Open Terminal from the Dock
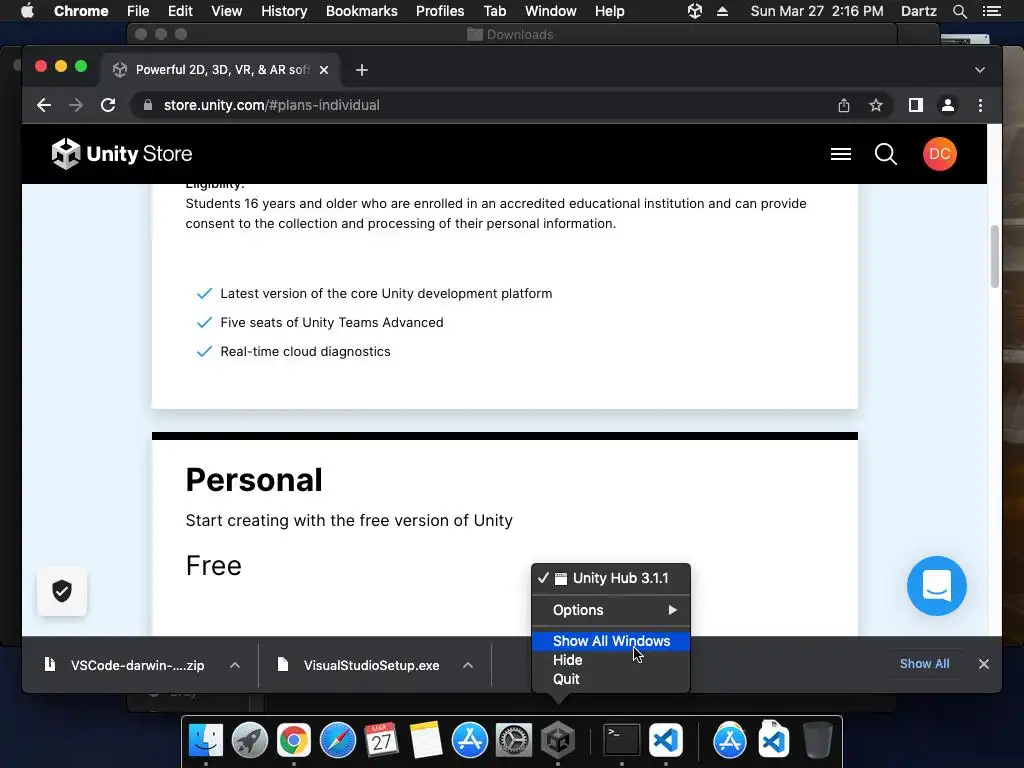This screenshot has height=768, width=1024. (622, 740)
